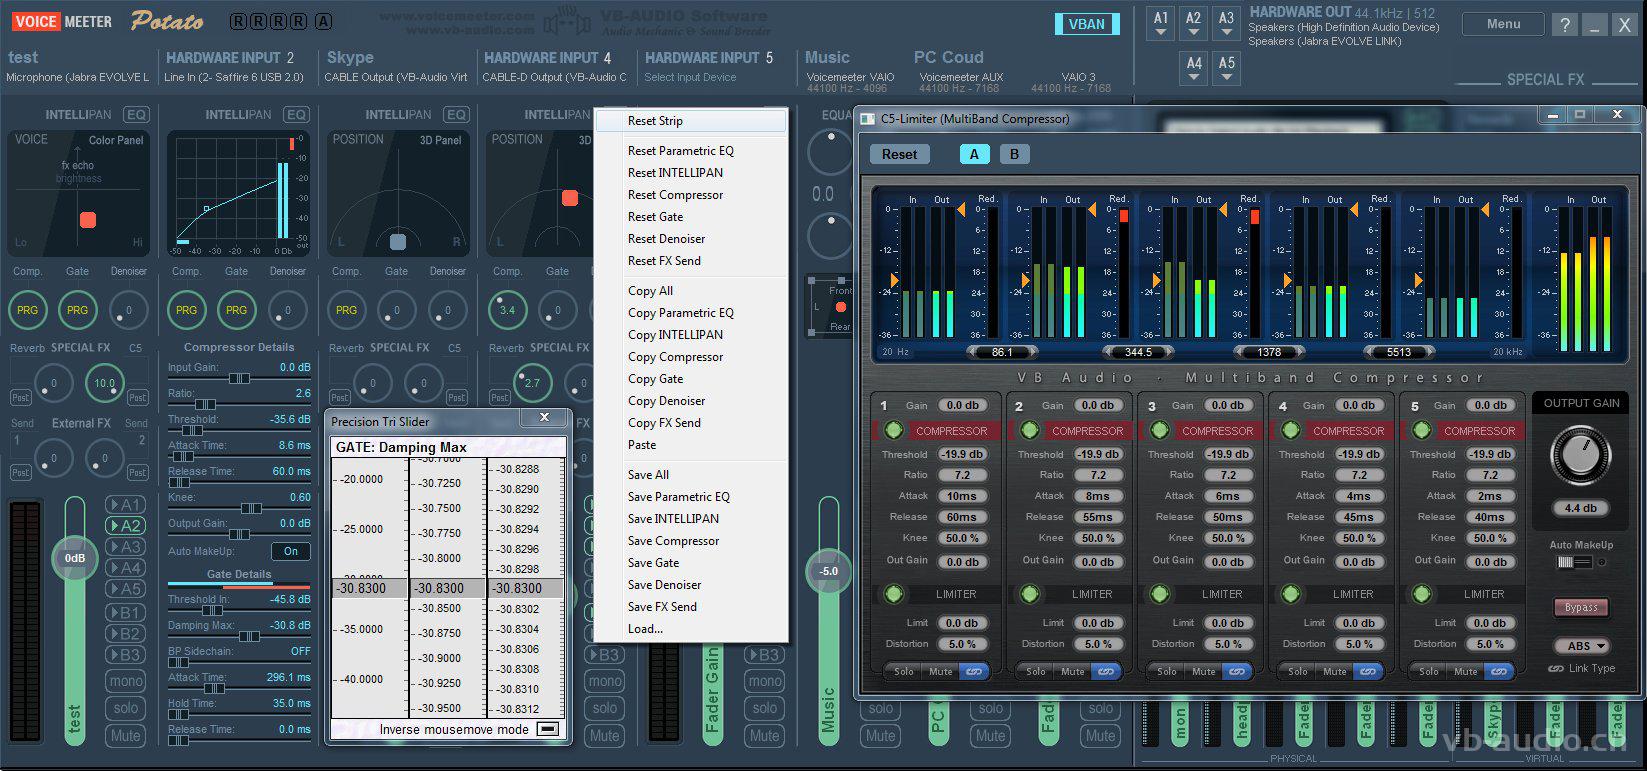Image resolution: width=1647 pixels, height=771 pixels.
Task: Toggle Auto MakeUp switch in Multiband Compressor
Action: coord(1573,563)
